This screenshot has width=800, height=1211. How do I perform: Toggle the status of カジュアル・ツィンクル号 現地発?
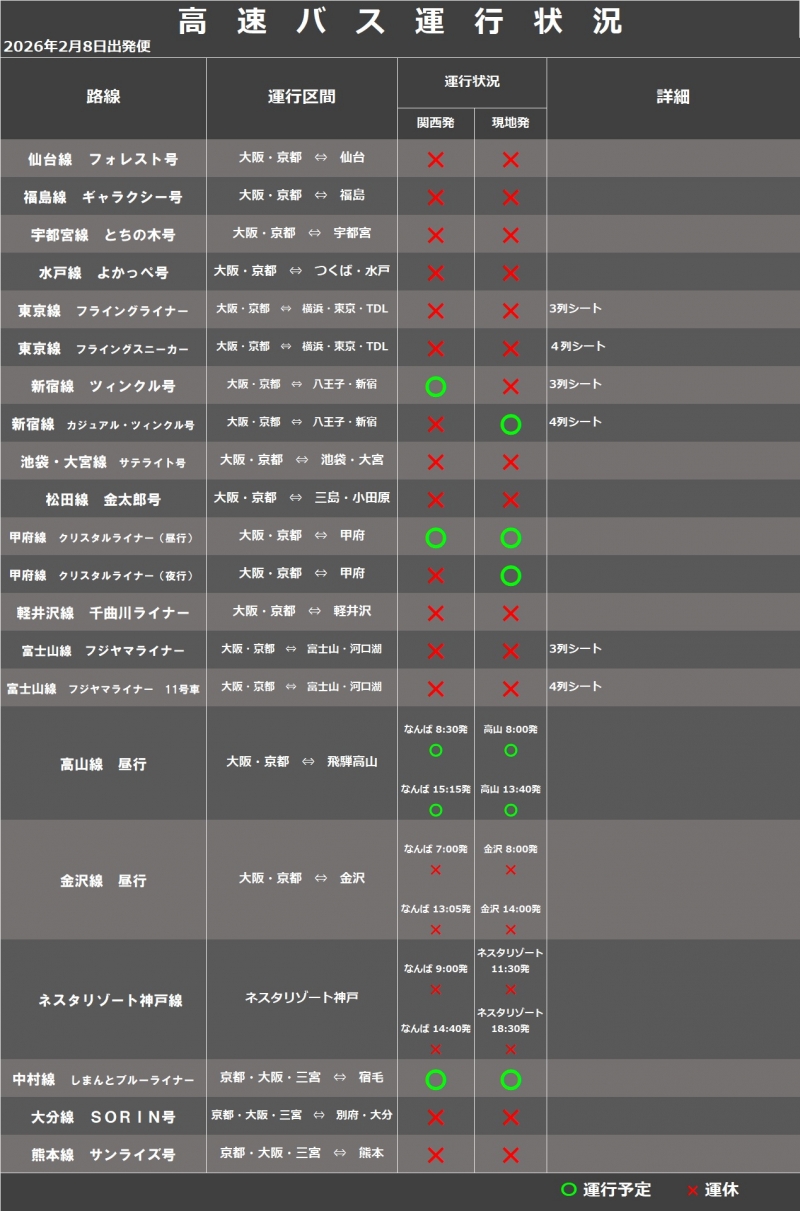coord(511,422)
